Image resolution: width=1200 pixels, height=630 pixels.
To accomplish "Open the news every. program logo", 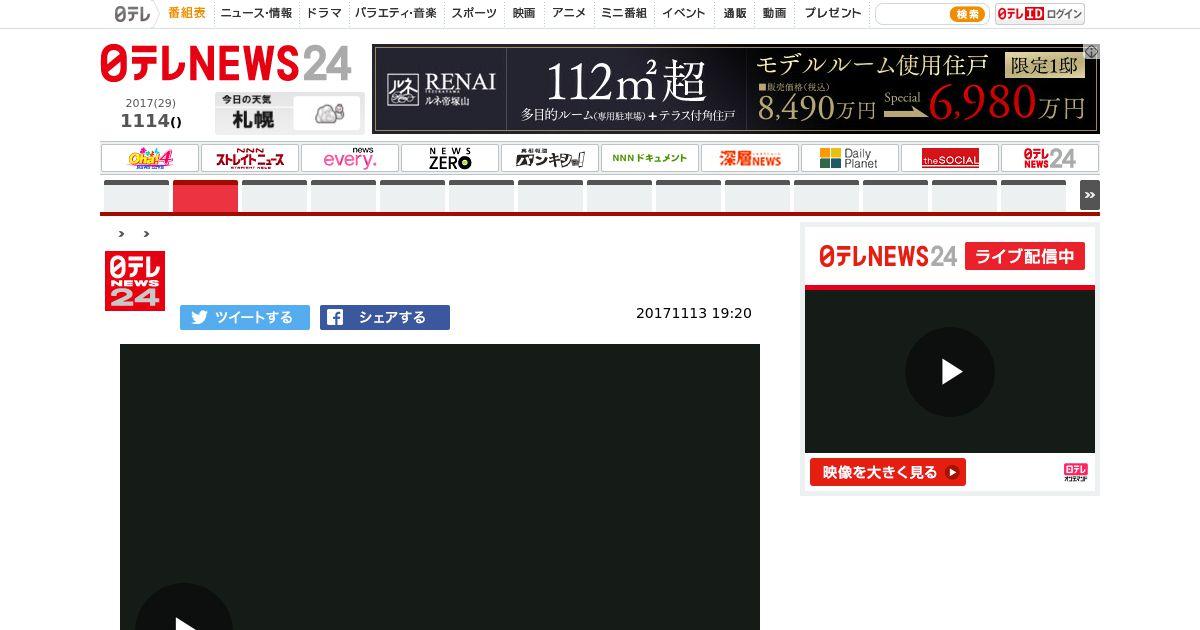I will point(350,158).
